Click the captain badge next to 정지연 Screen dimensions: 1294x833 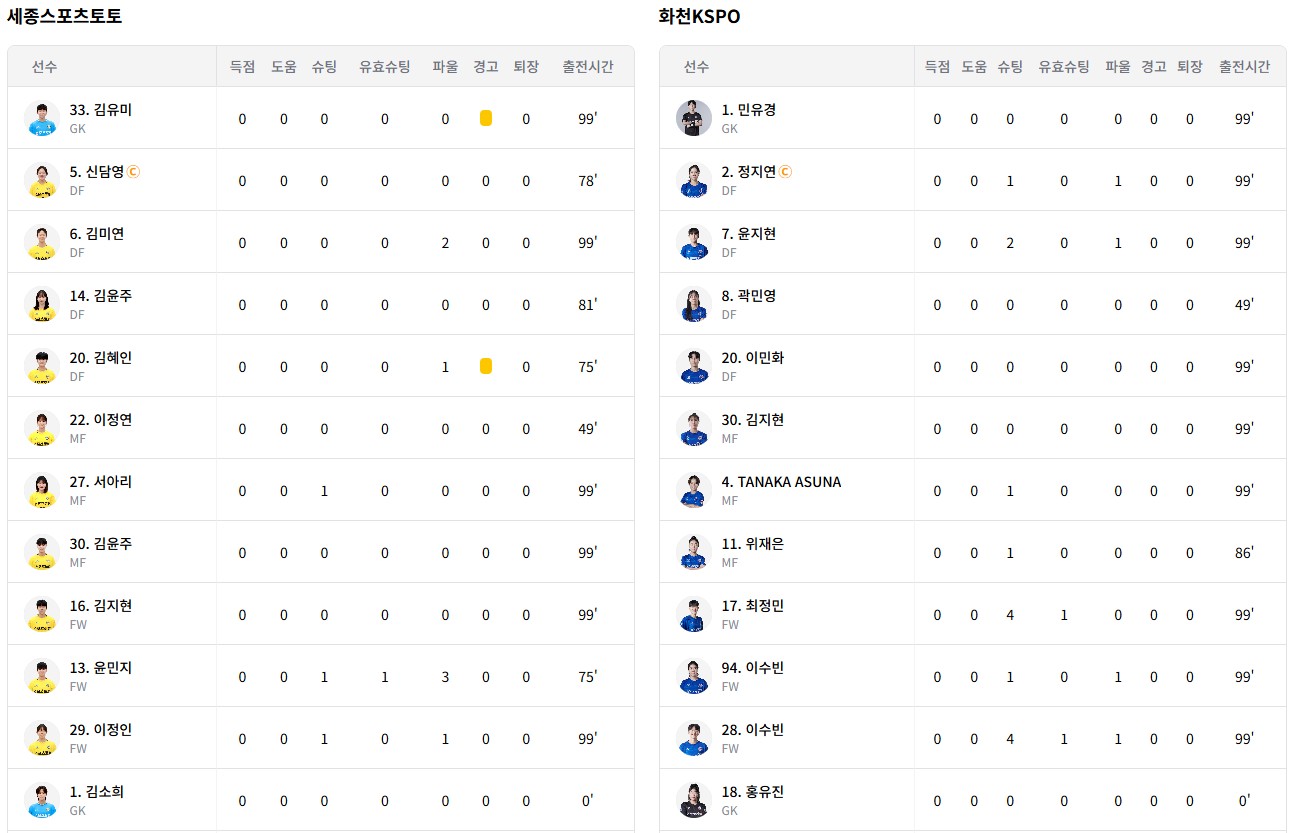pos(786,172)
